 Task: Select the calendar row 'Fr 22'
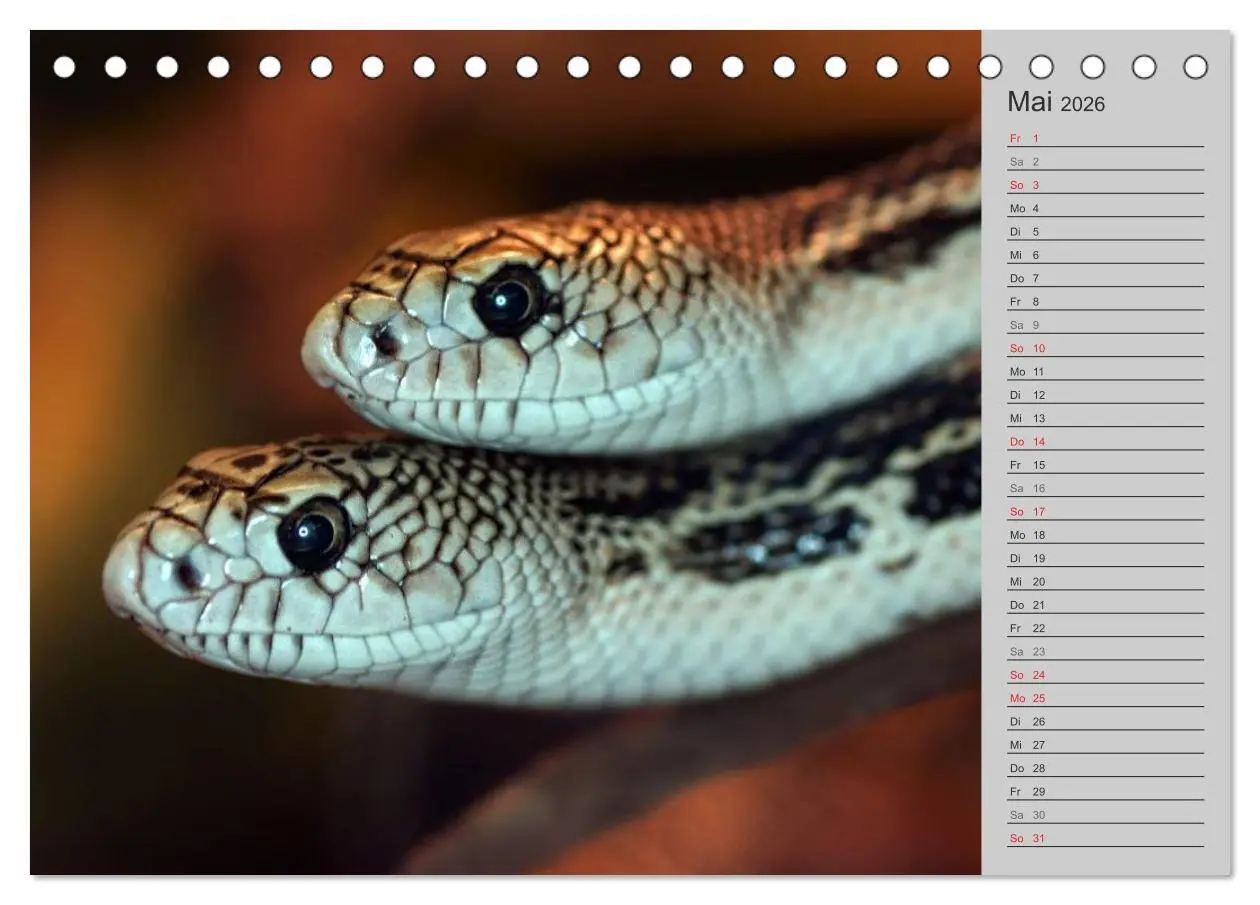[x=1105, y=628]
